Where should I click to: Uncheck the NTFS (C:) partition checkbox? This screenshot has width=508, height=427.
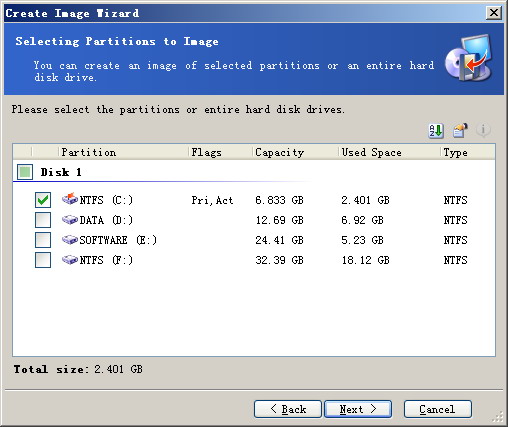(43, 200)
